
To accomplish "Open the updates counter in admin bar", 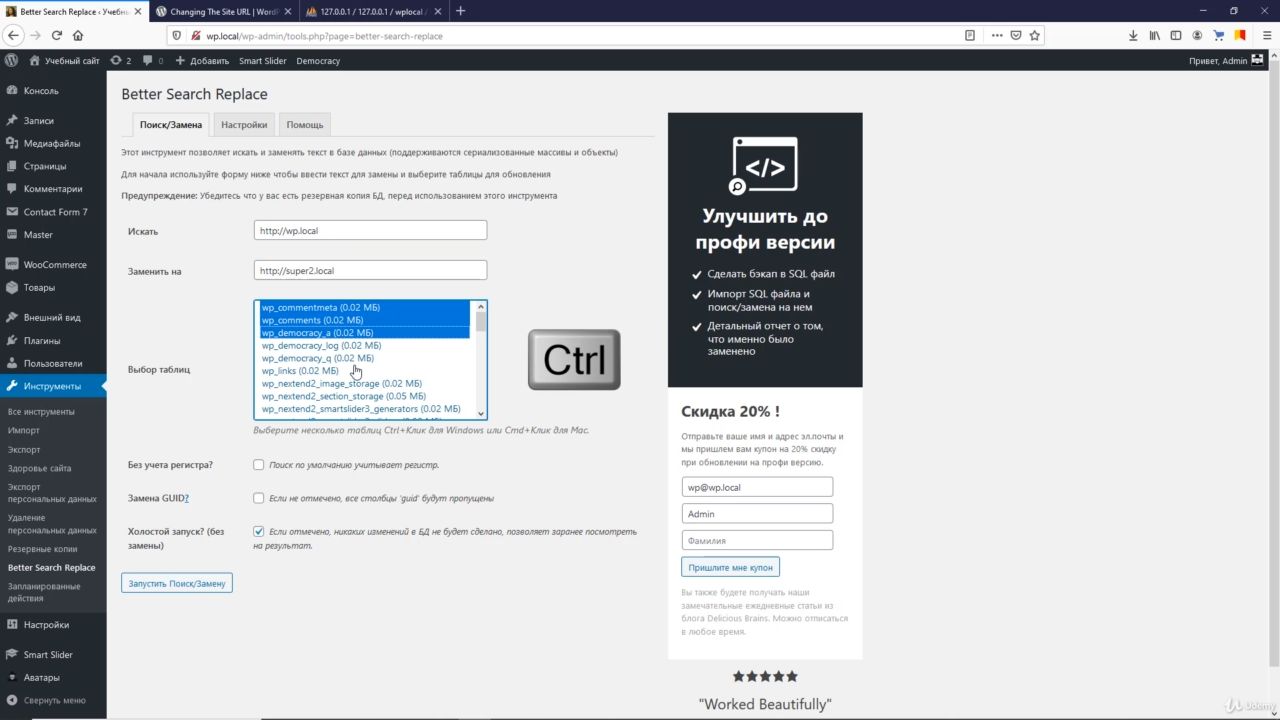I will [x=121, y=61].
